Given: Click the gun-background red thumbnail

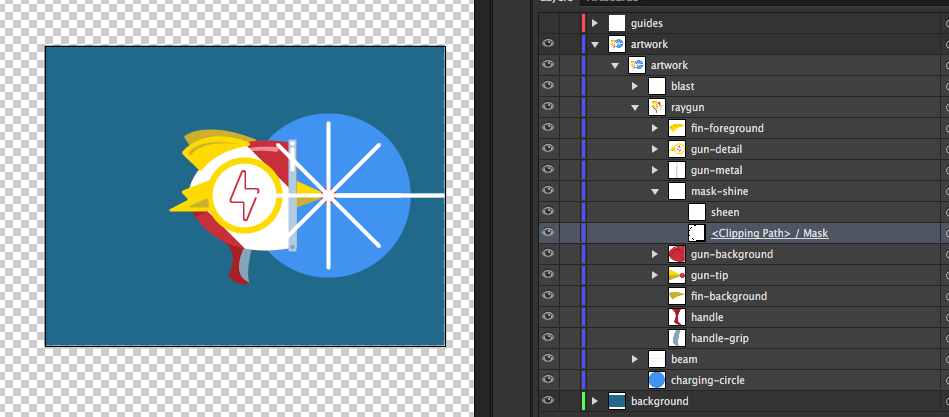Looking at the screenshot, I should point(677,254).
